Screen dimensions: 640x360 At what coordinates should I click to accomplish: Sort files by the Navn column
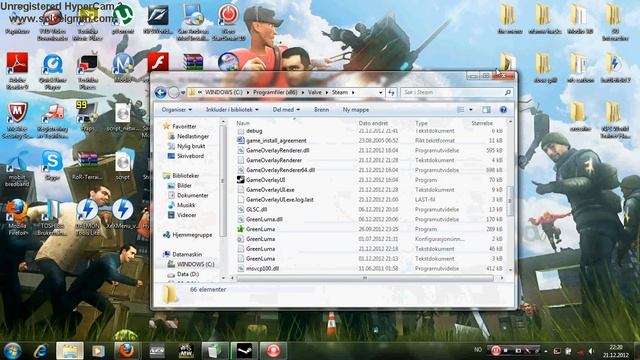click(x=243, y=123)
